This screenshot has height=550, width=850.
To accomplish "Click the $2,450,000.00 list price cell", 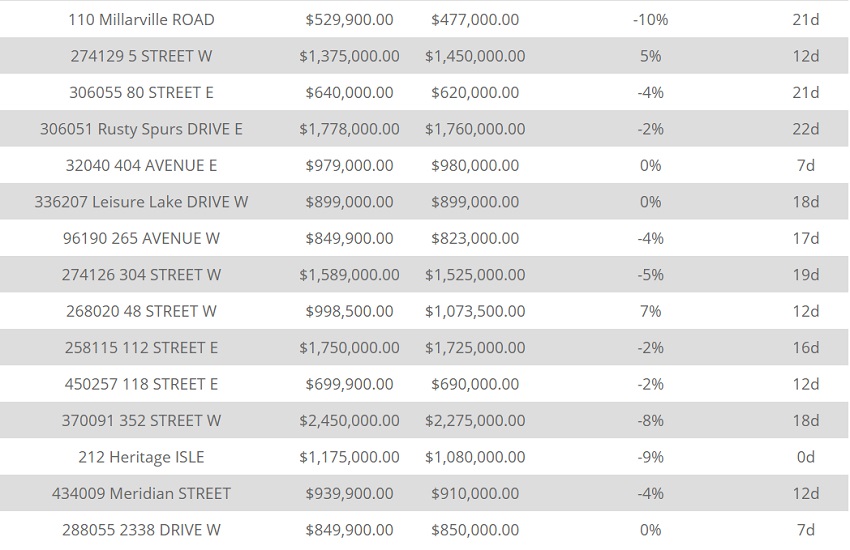I will (x=349, y=421).
